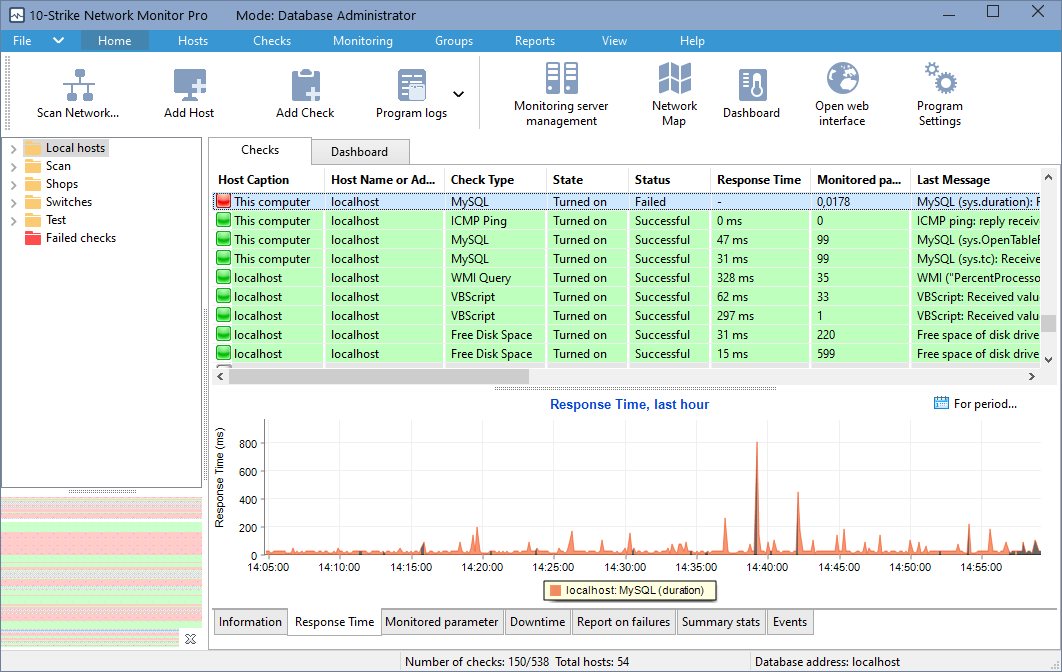Open the Network Map
Viewport: 1062px width, 672px height.
click(675, 94)
